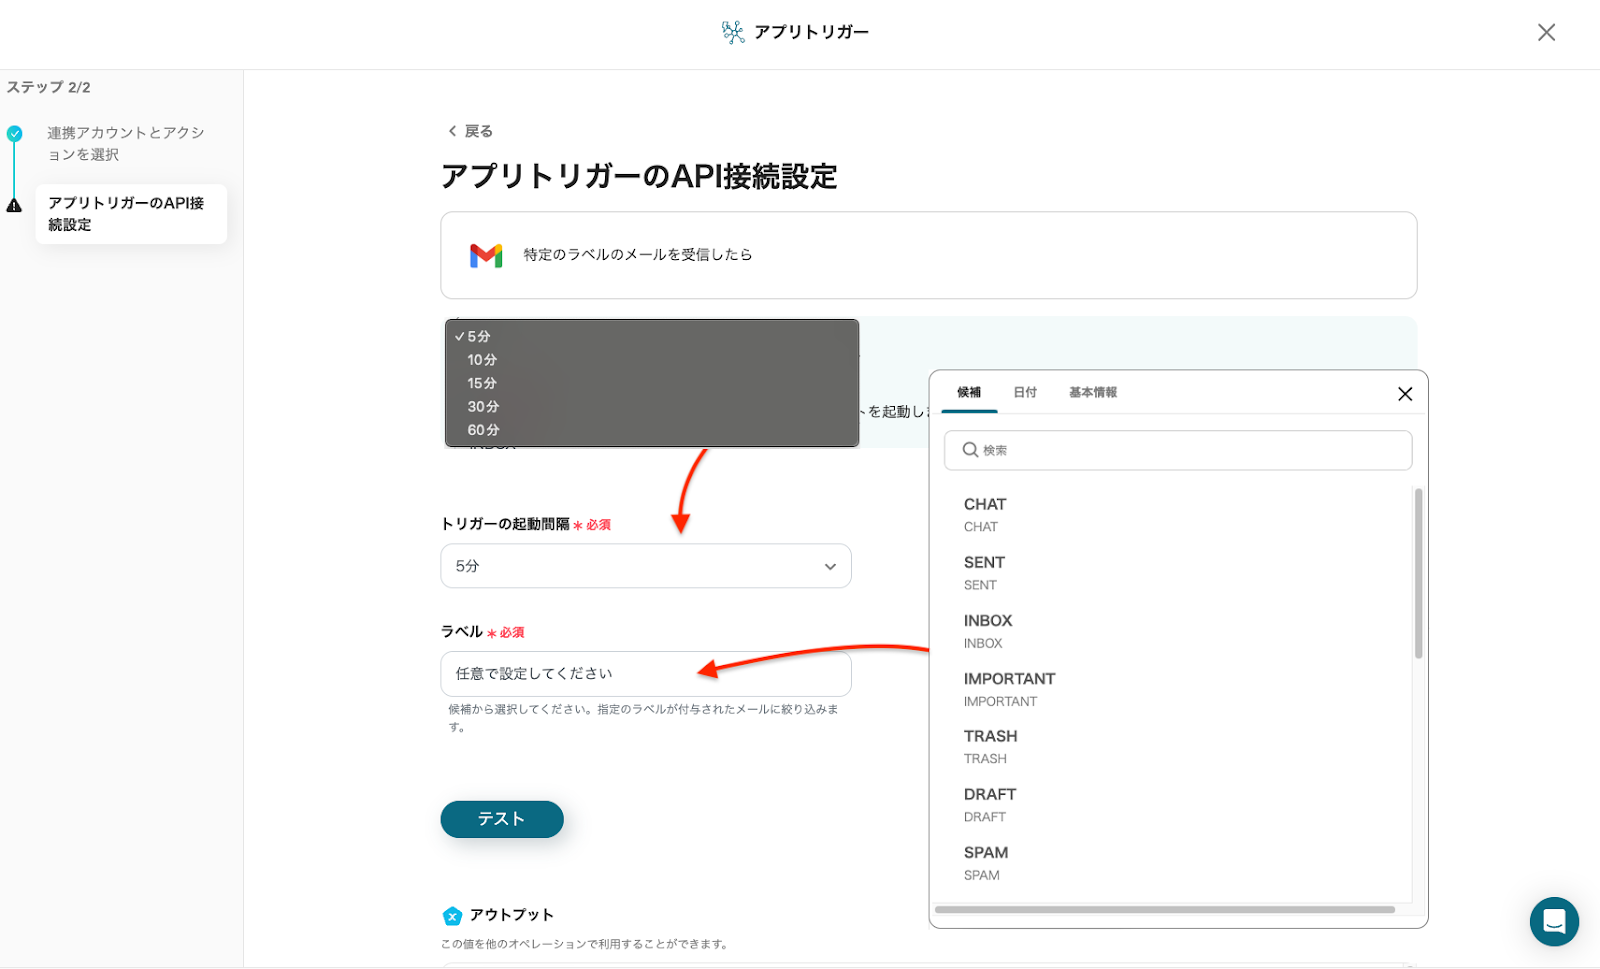Click the warning triangle step icon
The image size is (1600, 969).
(x=14, y=206)
